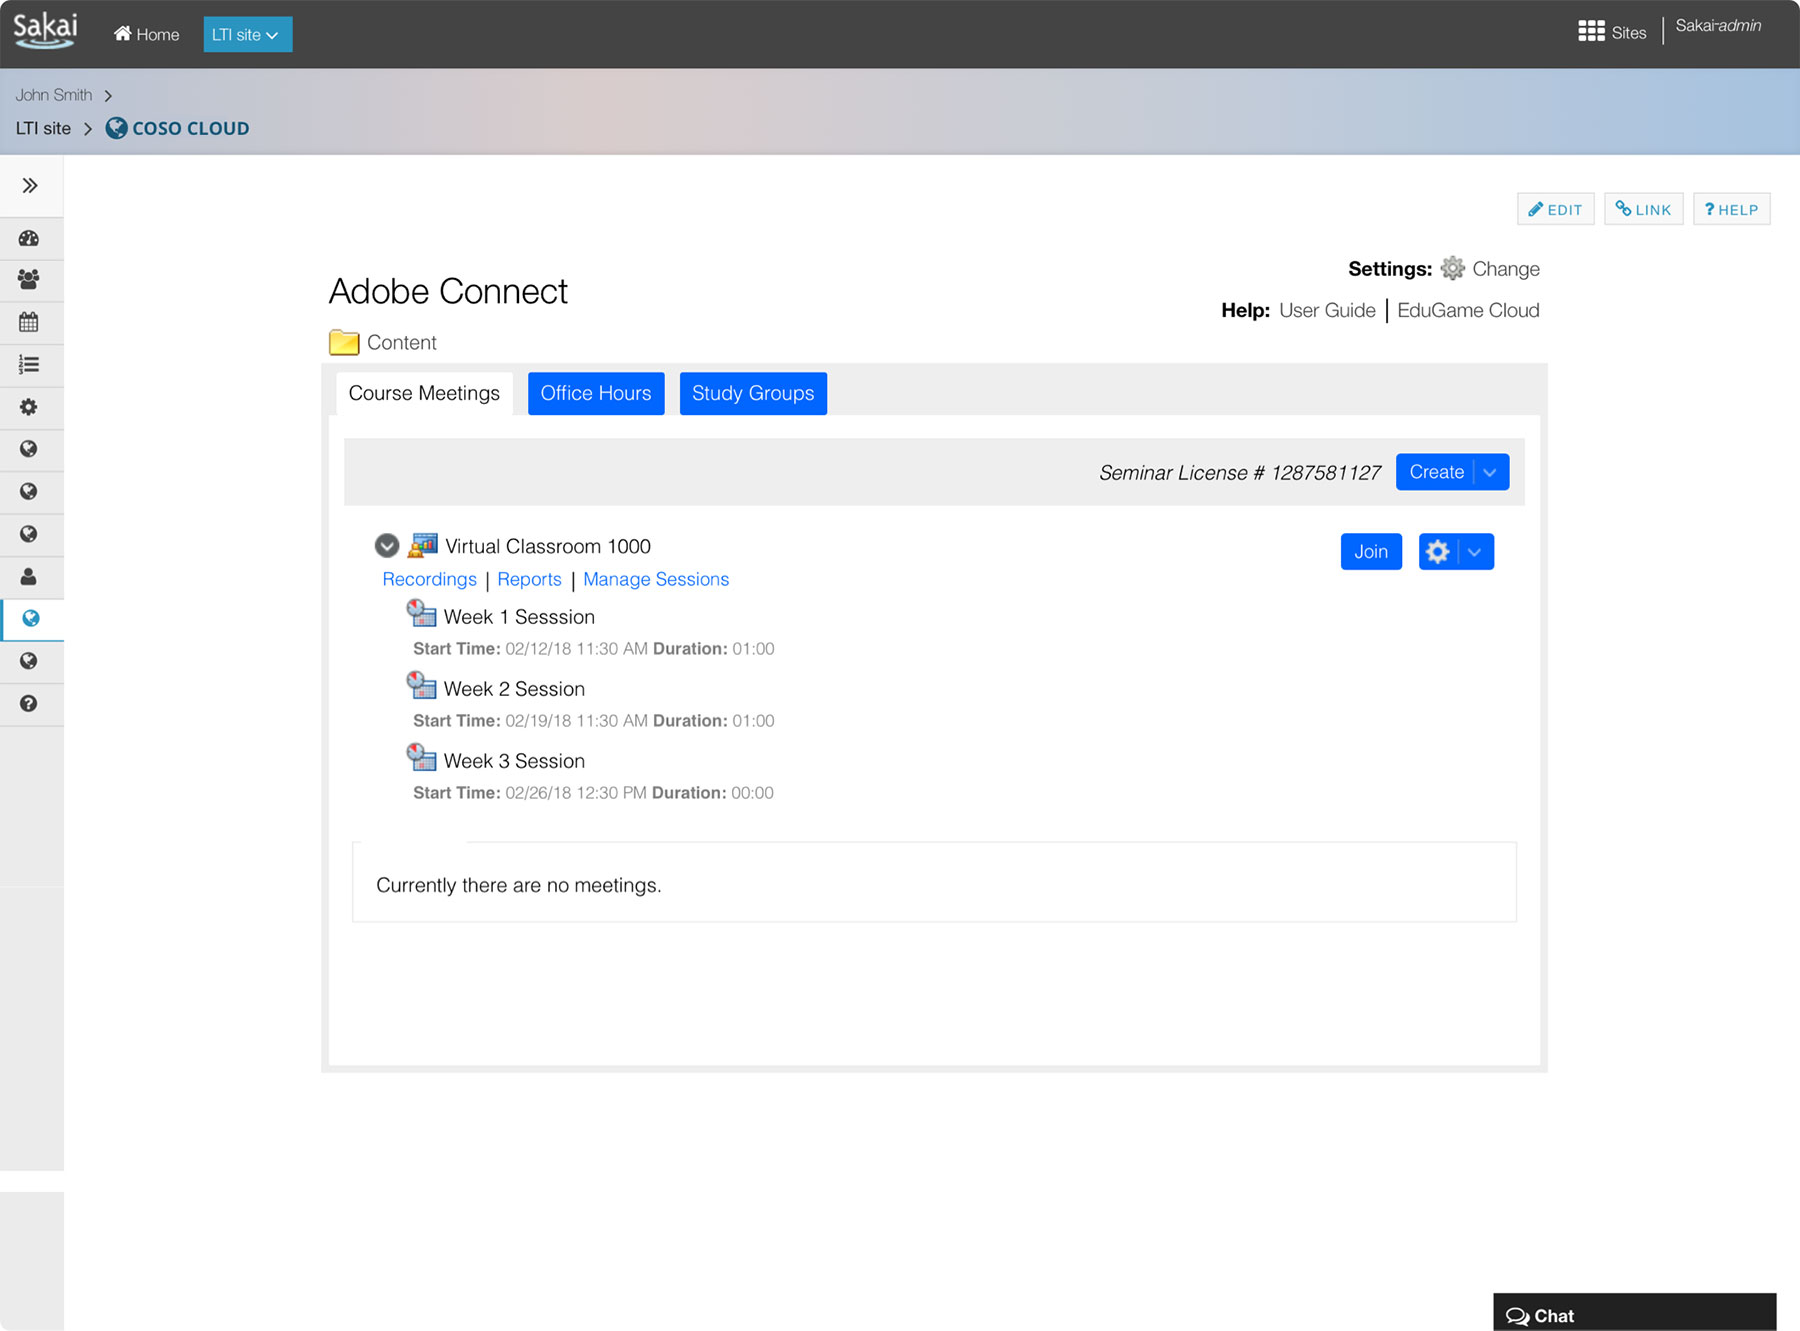The width and height of the screenshot is (1800, 1331).
Task: Open the Create dropdown arrow
Action: 1491,472
